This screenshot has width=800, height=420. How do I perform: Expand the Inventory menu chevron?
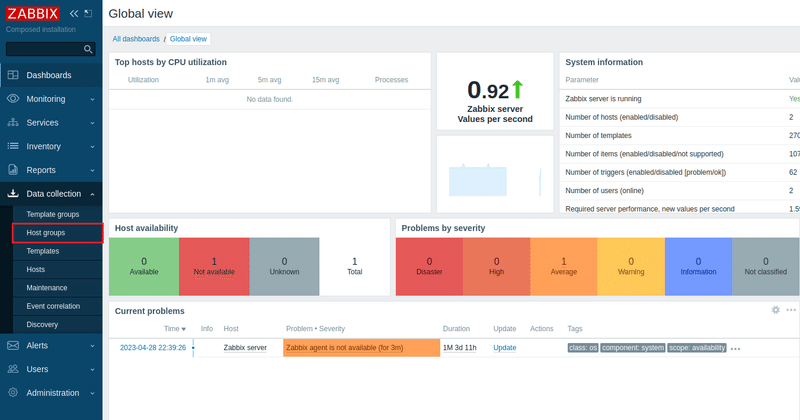92,147
